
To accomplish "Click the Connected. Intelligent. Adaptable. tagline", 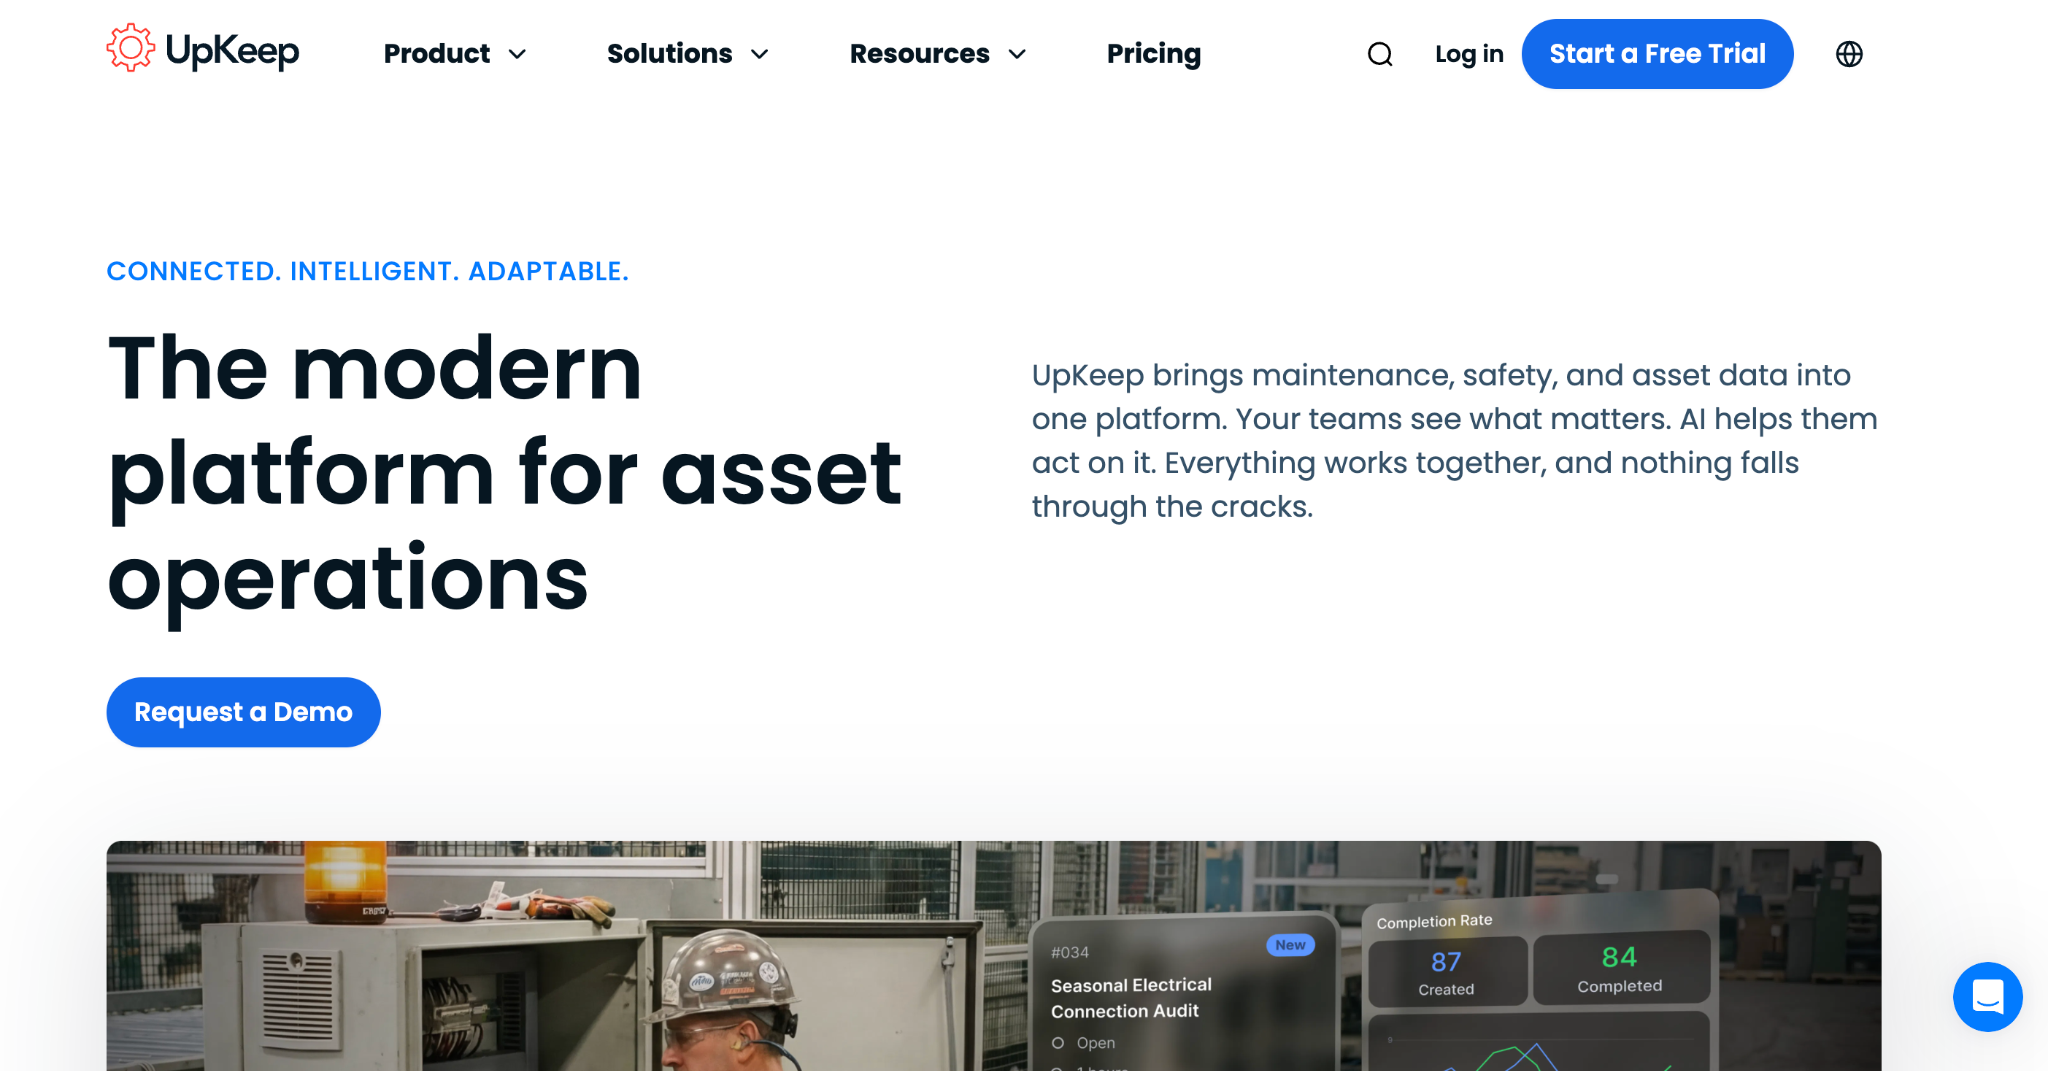I will tap(368, 271).
